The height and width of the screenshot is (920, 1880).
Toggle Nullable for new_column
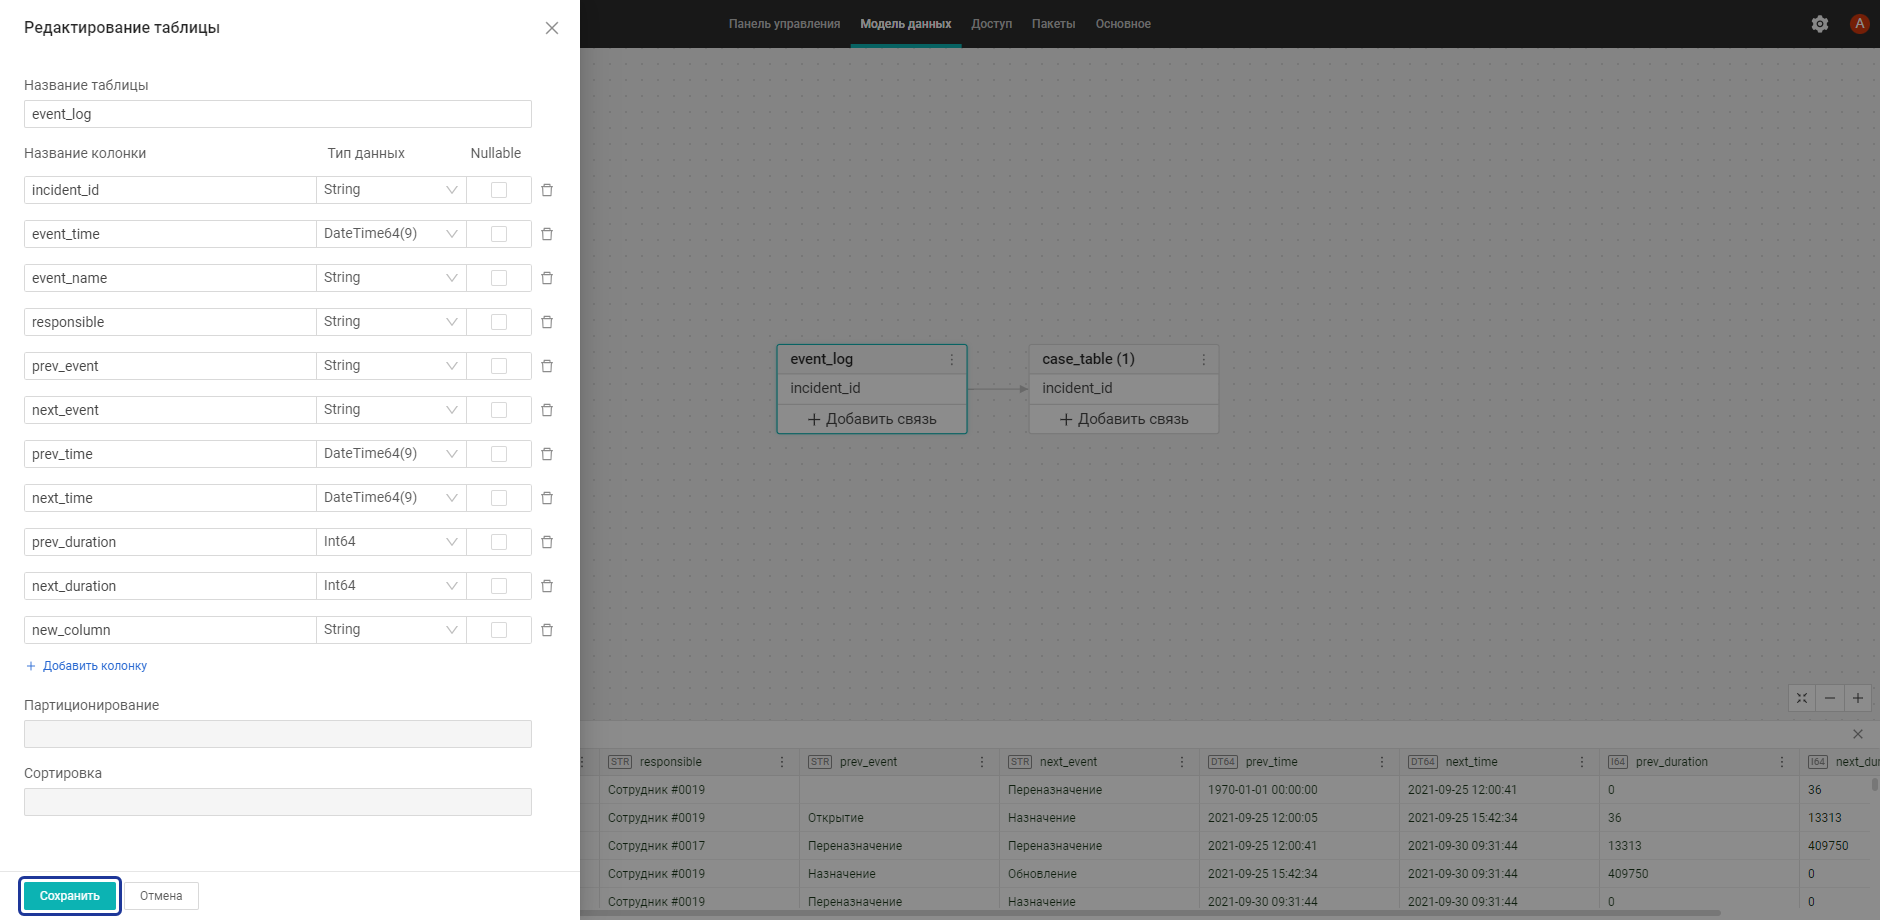499,630
